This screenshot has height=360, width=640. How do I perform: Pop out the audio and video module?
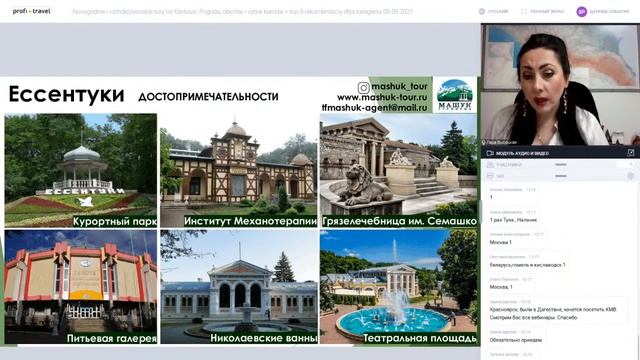click(631, 153)
